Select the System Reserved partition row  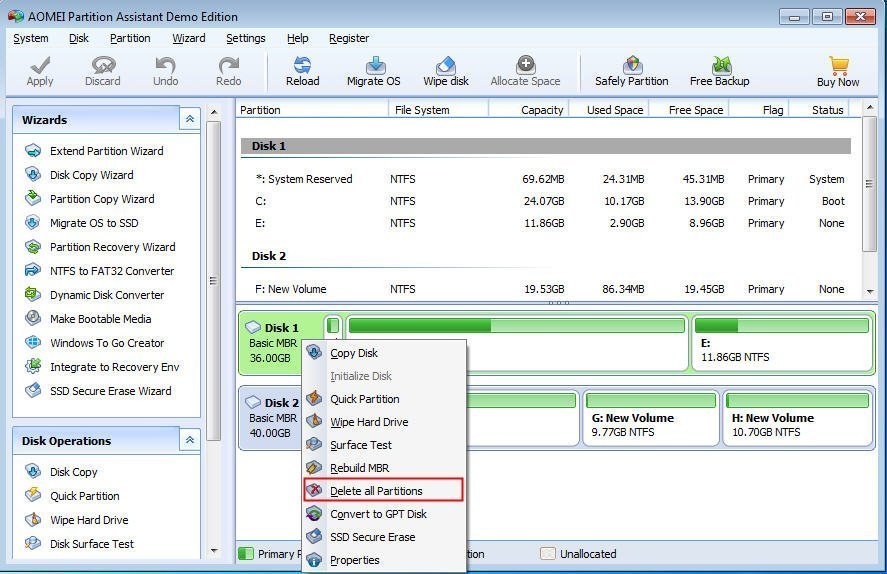coord(546,179)
